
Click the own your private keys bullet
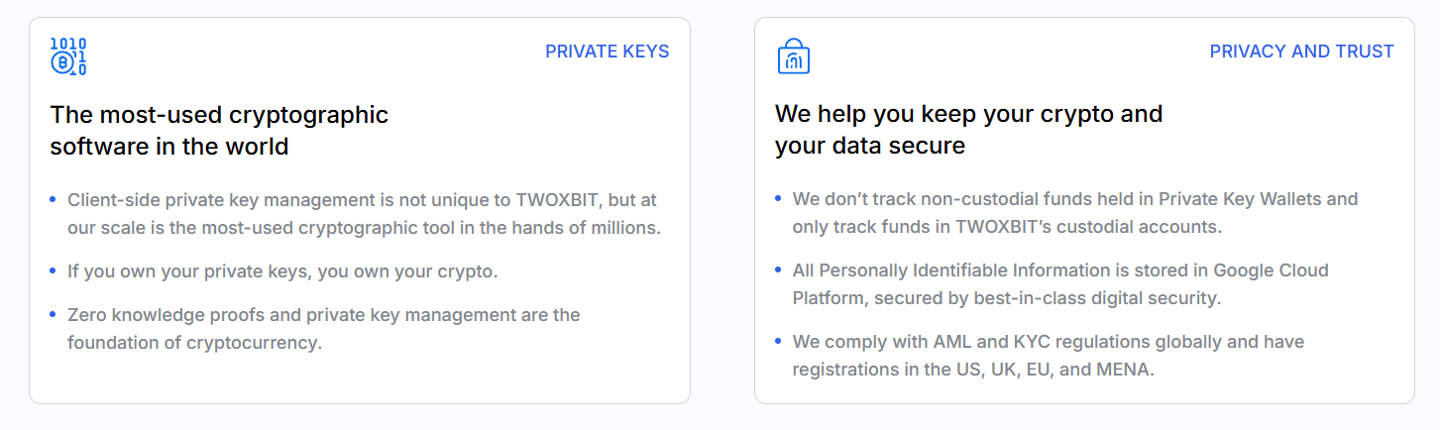(x=282, y=271)
